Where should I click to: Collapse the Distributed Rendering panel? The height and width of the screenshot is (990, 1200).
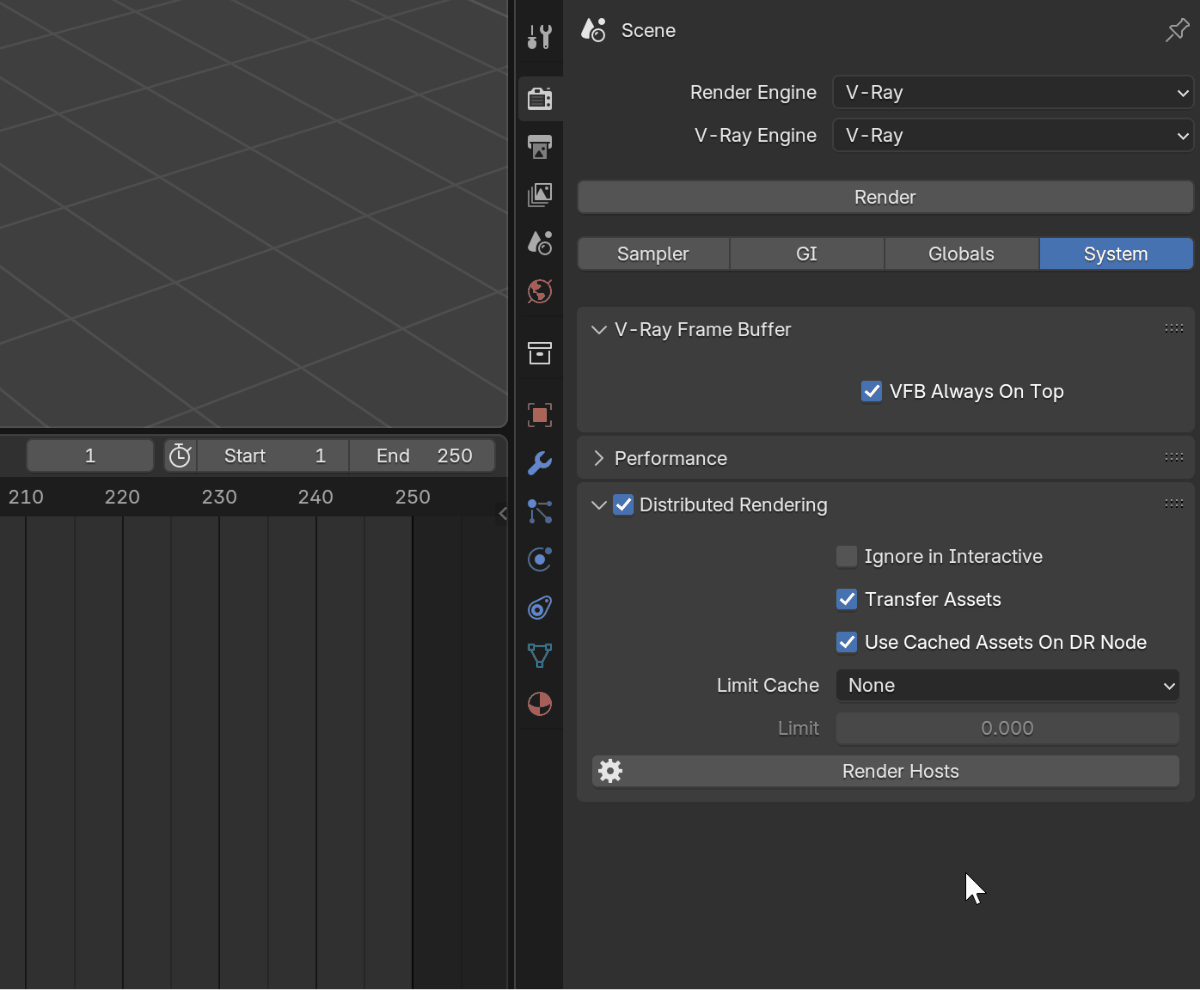click(599, 505)
